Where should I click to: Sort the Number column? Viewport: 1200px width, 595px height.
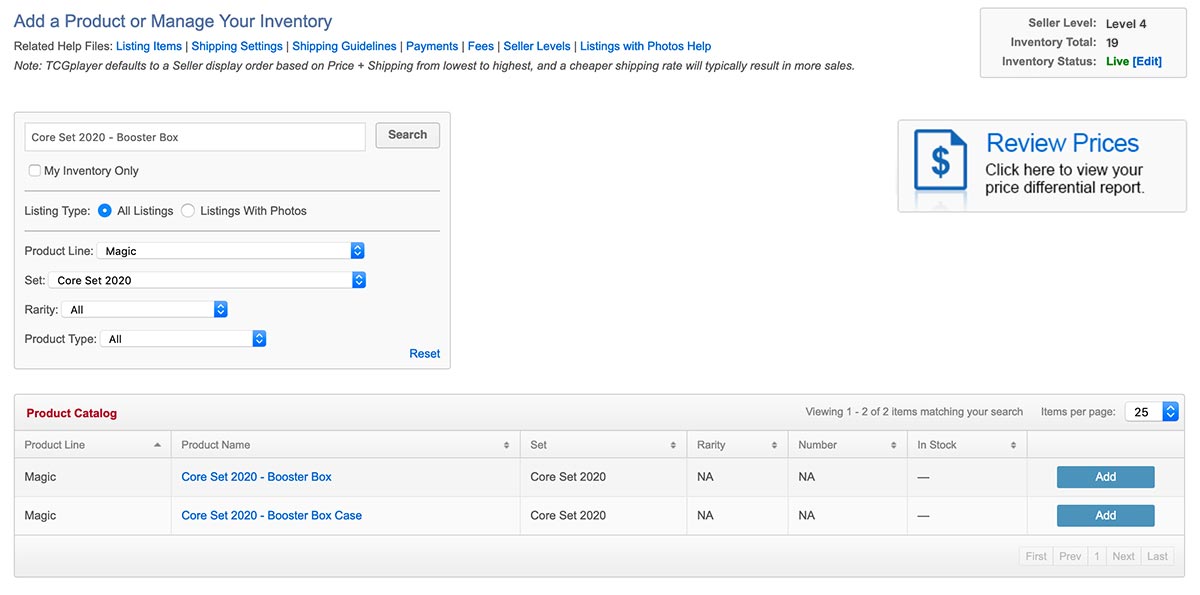pyautogui.click(x=893, y=445)
